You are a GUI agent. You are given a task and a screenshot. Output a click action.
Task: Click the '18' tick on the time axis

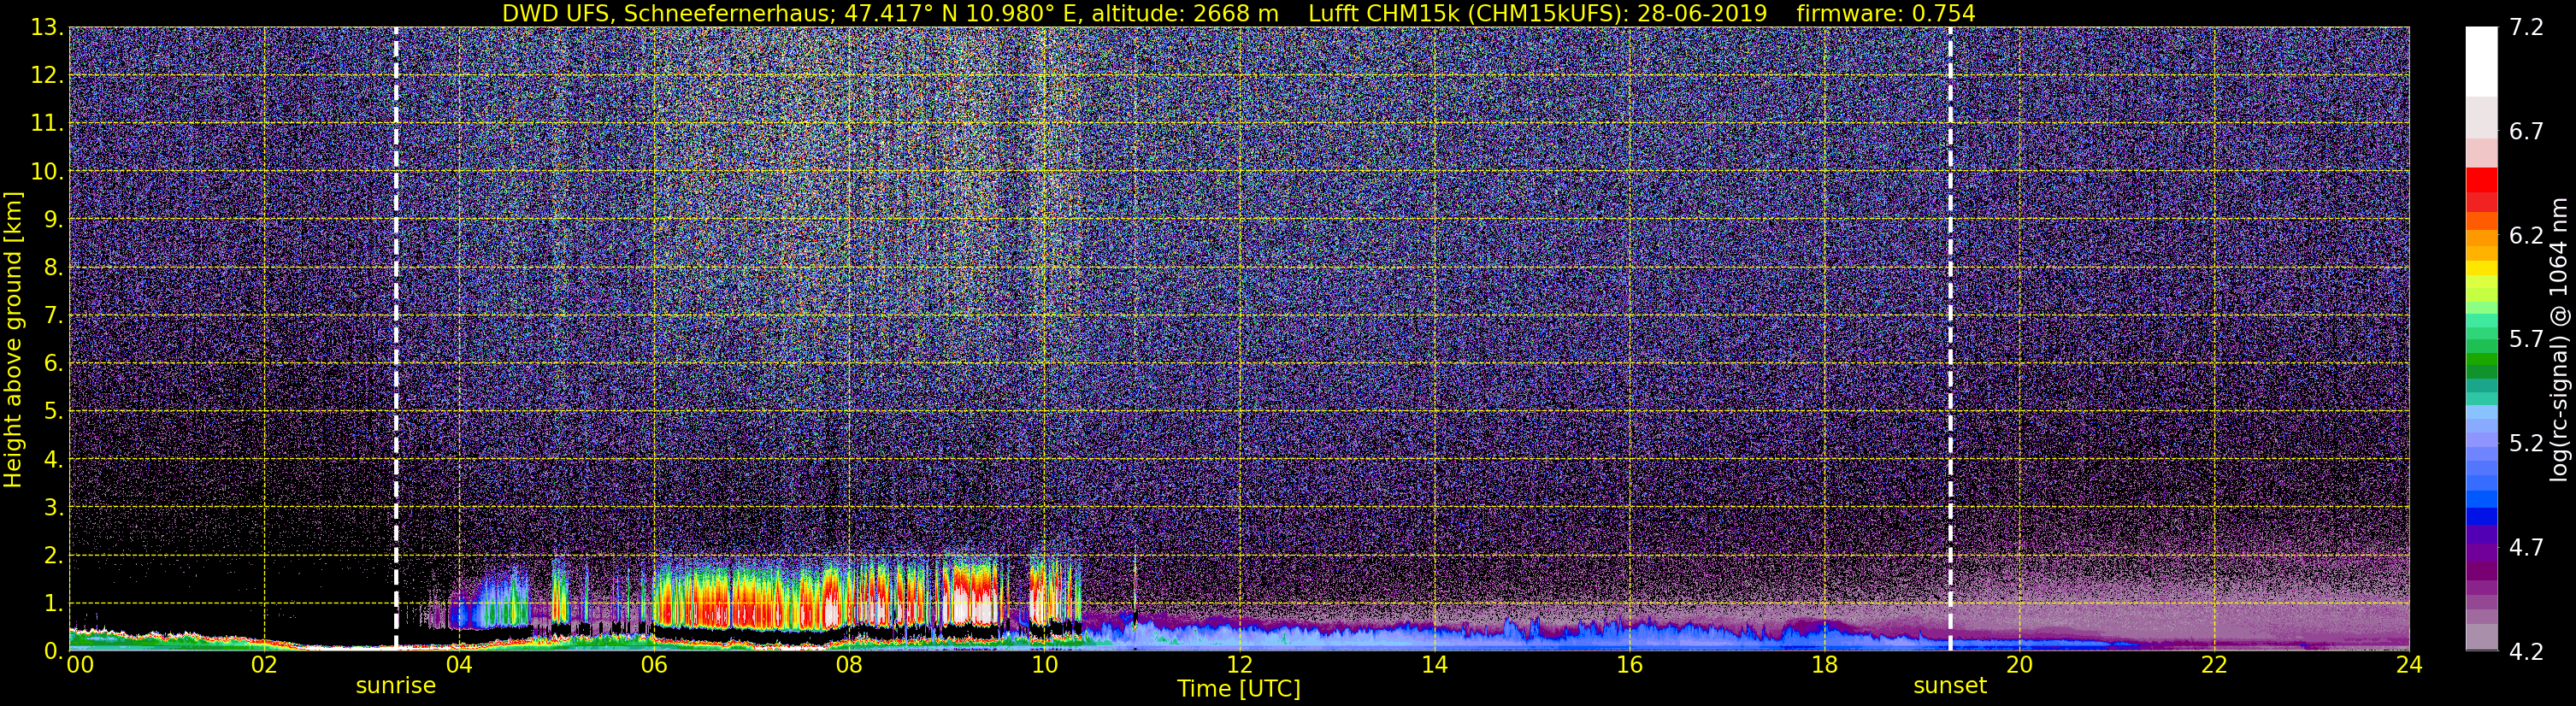(x=1824, y=665)
